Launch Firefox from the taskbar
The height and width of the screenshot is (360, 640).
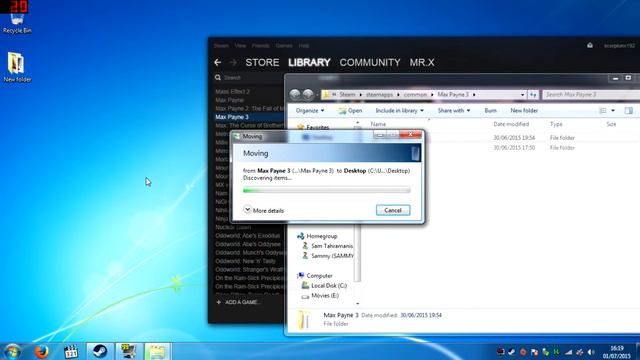[41, 351]
